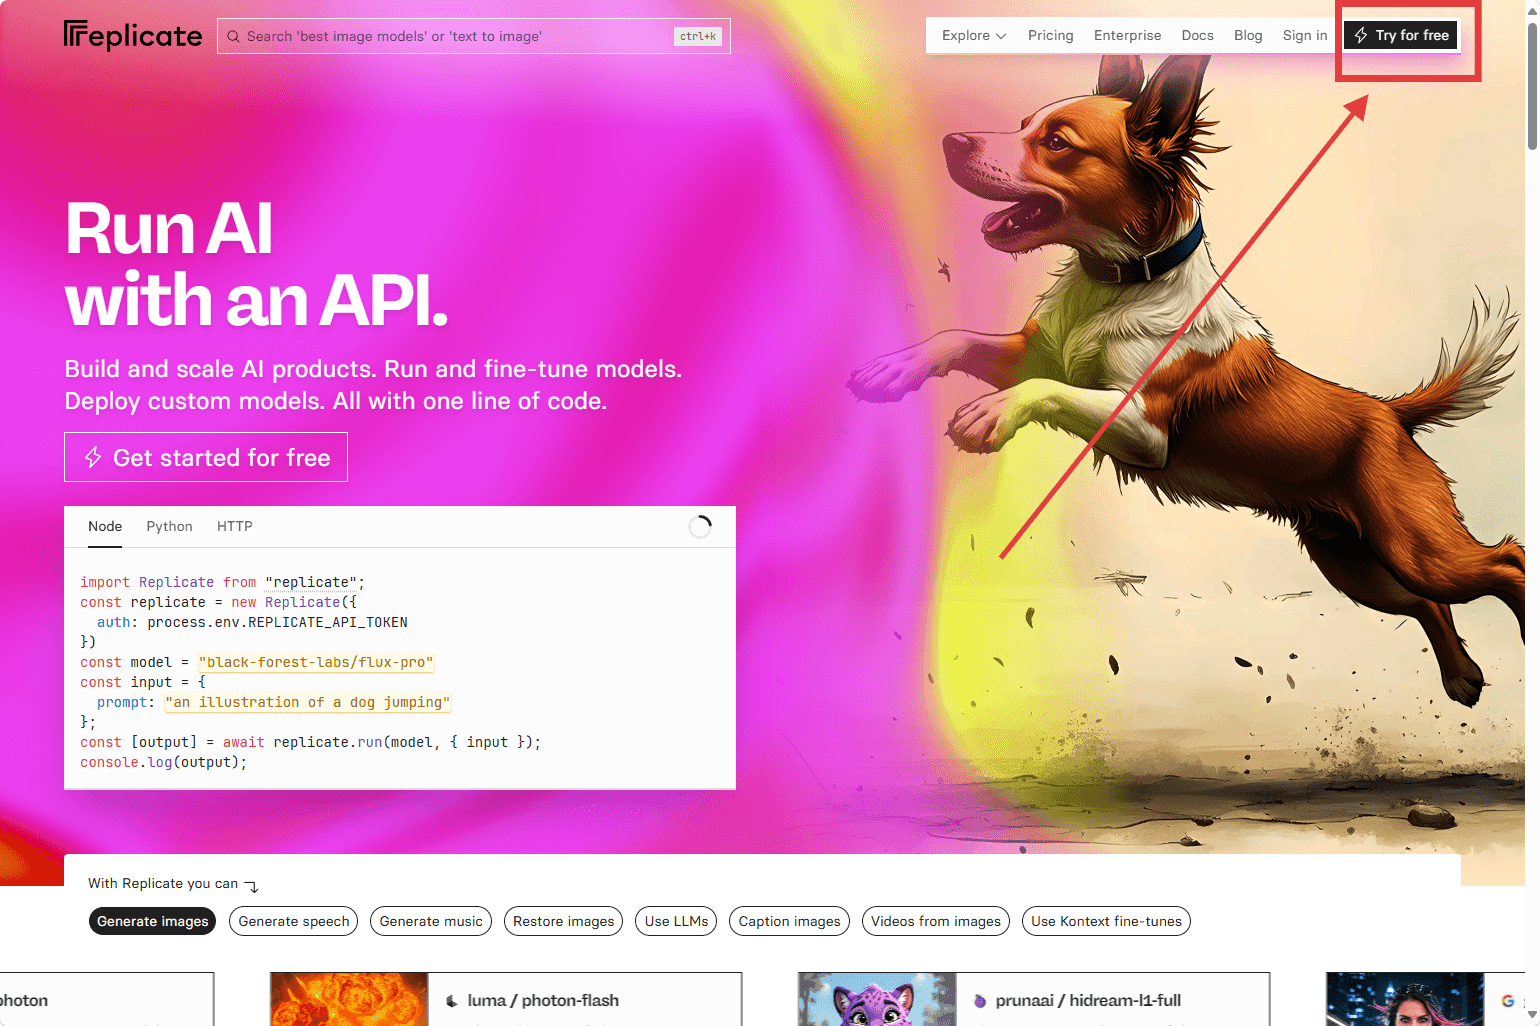
Task: Select the Use Kontext fine-tunes pill
Action: click(x=1106, y=921)
